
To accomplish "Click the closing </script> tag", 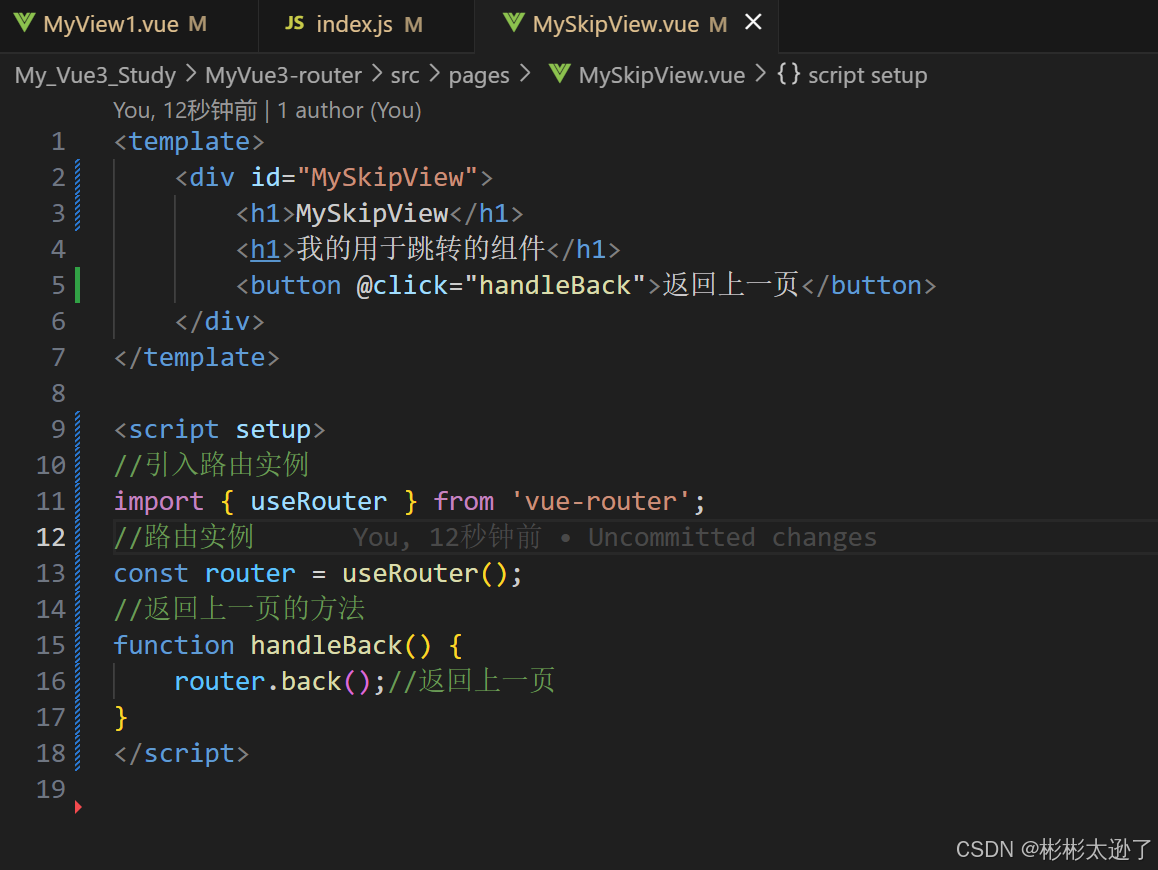I will [x=182, y=753].
